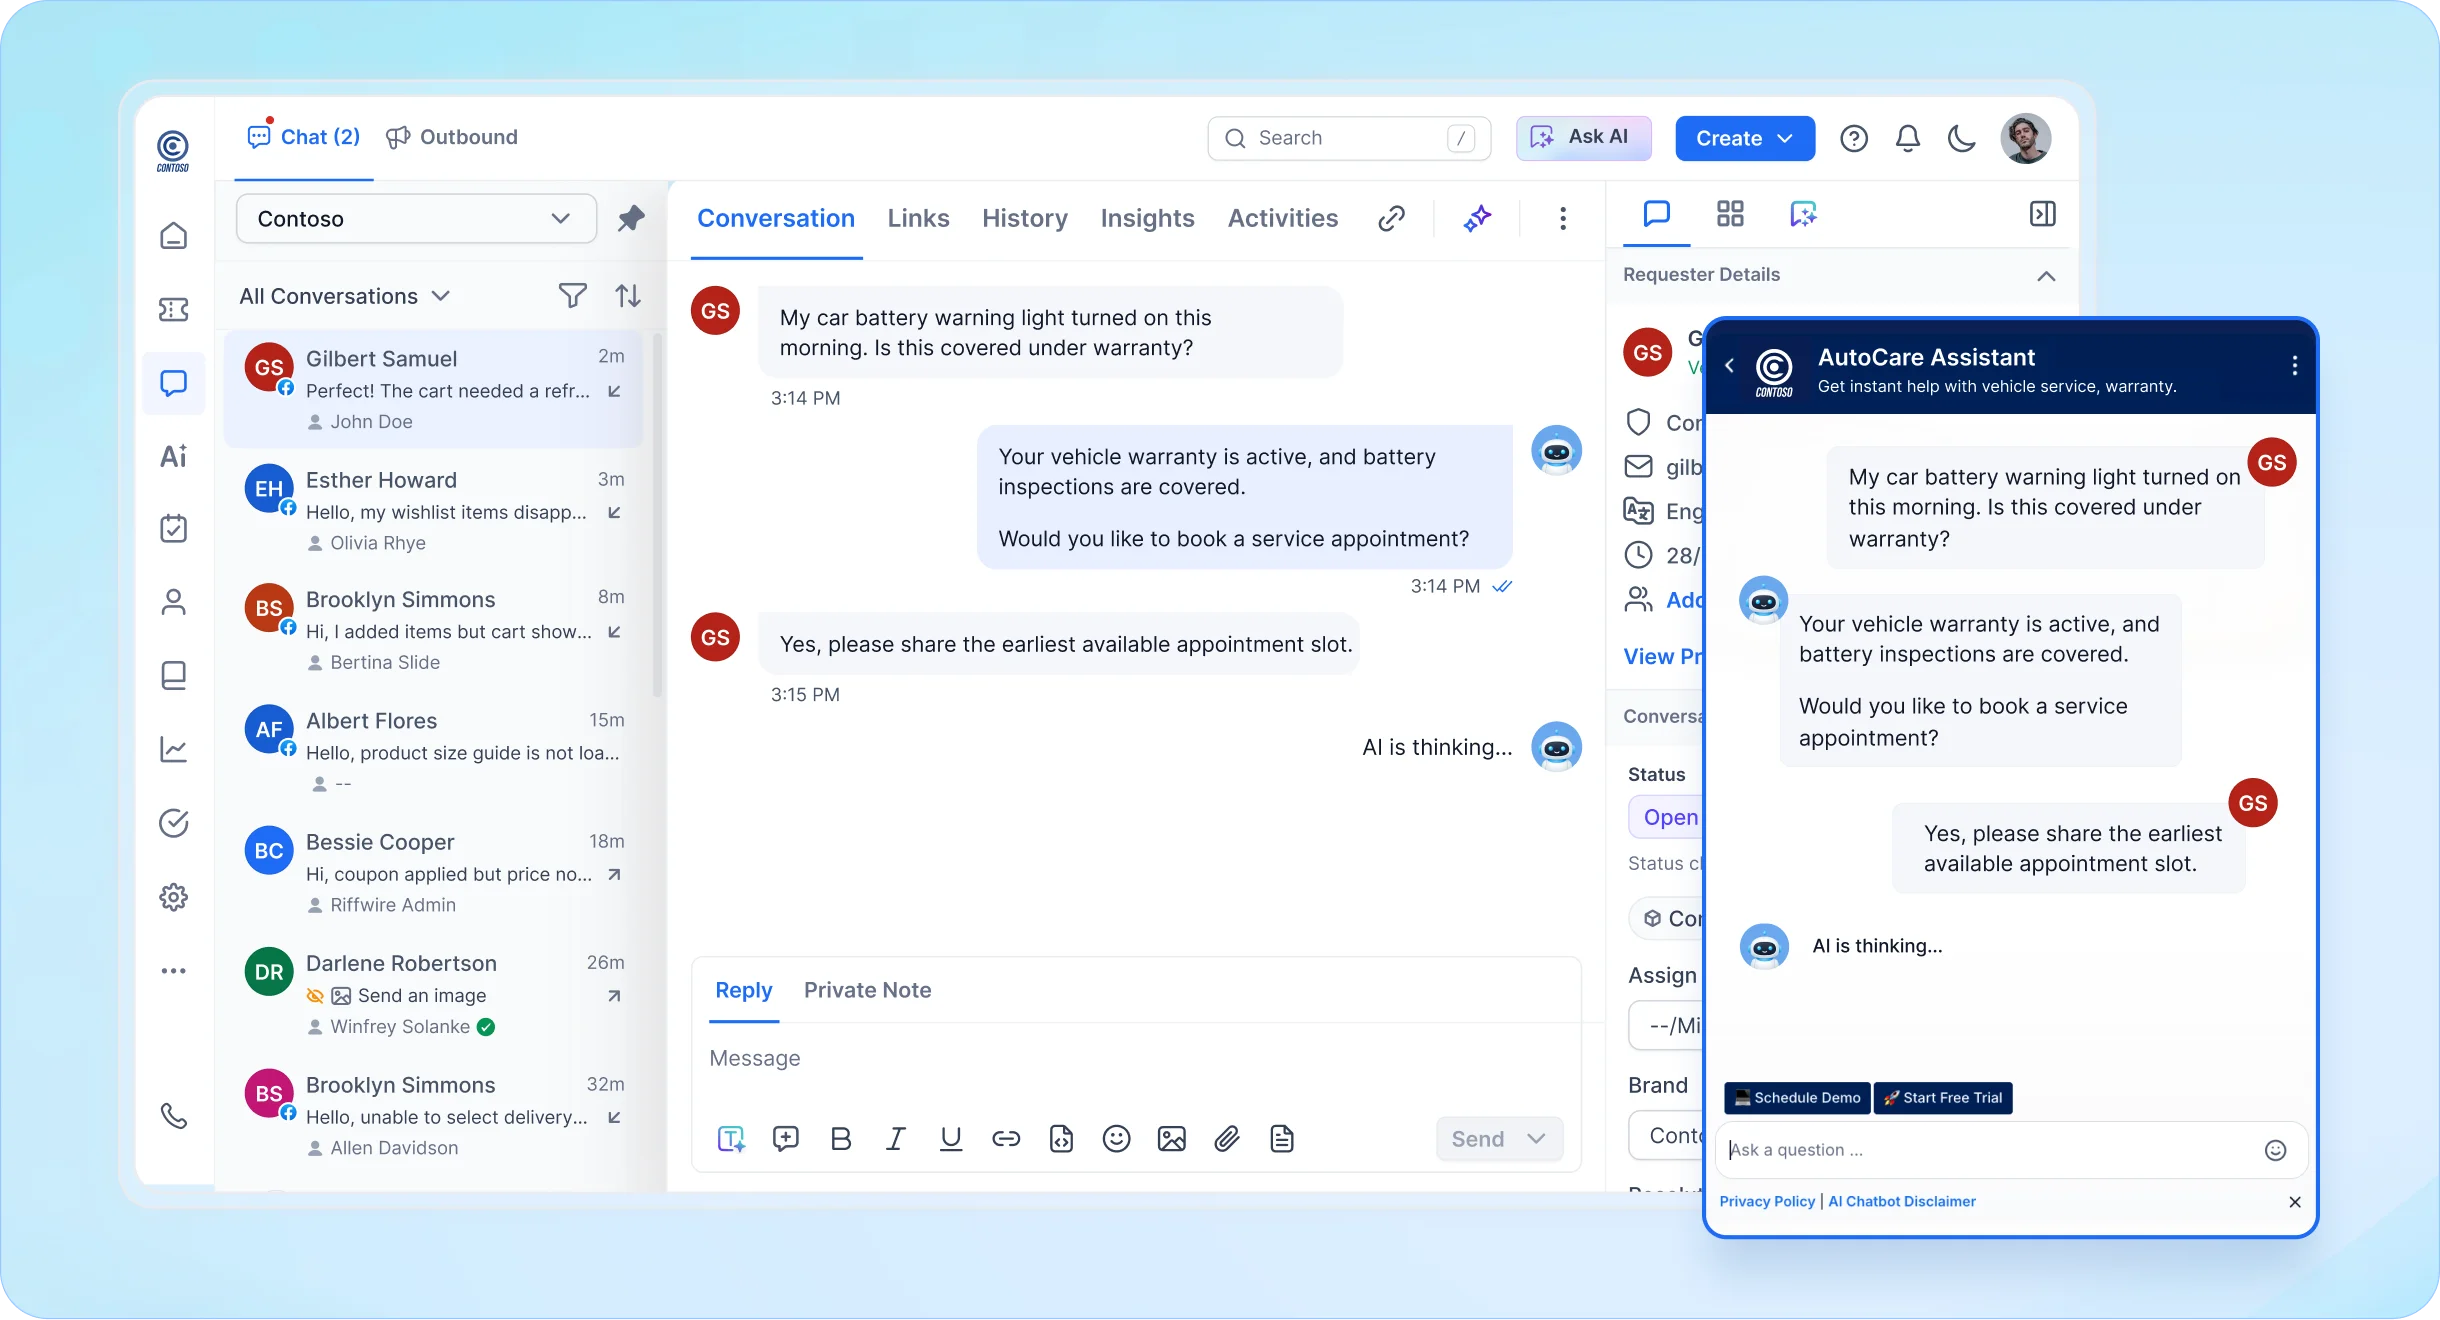
Task: Expand the All Conversations dropdown
Action: pyautogui.click(x=345, y=296)
